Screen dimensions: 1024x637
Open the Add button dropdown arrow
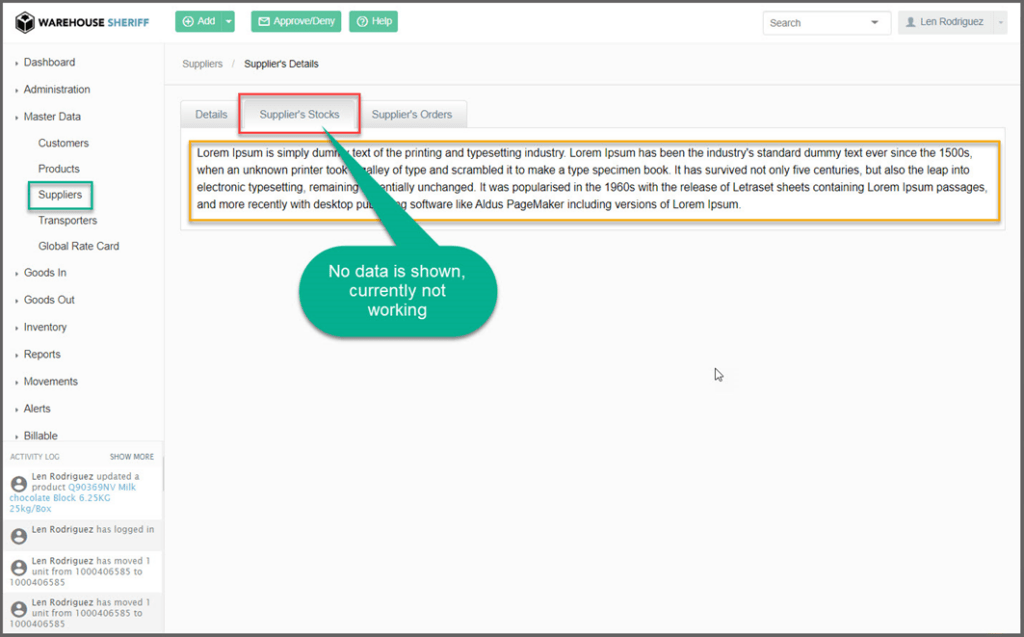click(229, 21)
